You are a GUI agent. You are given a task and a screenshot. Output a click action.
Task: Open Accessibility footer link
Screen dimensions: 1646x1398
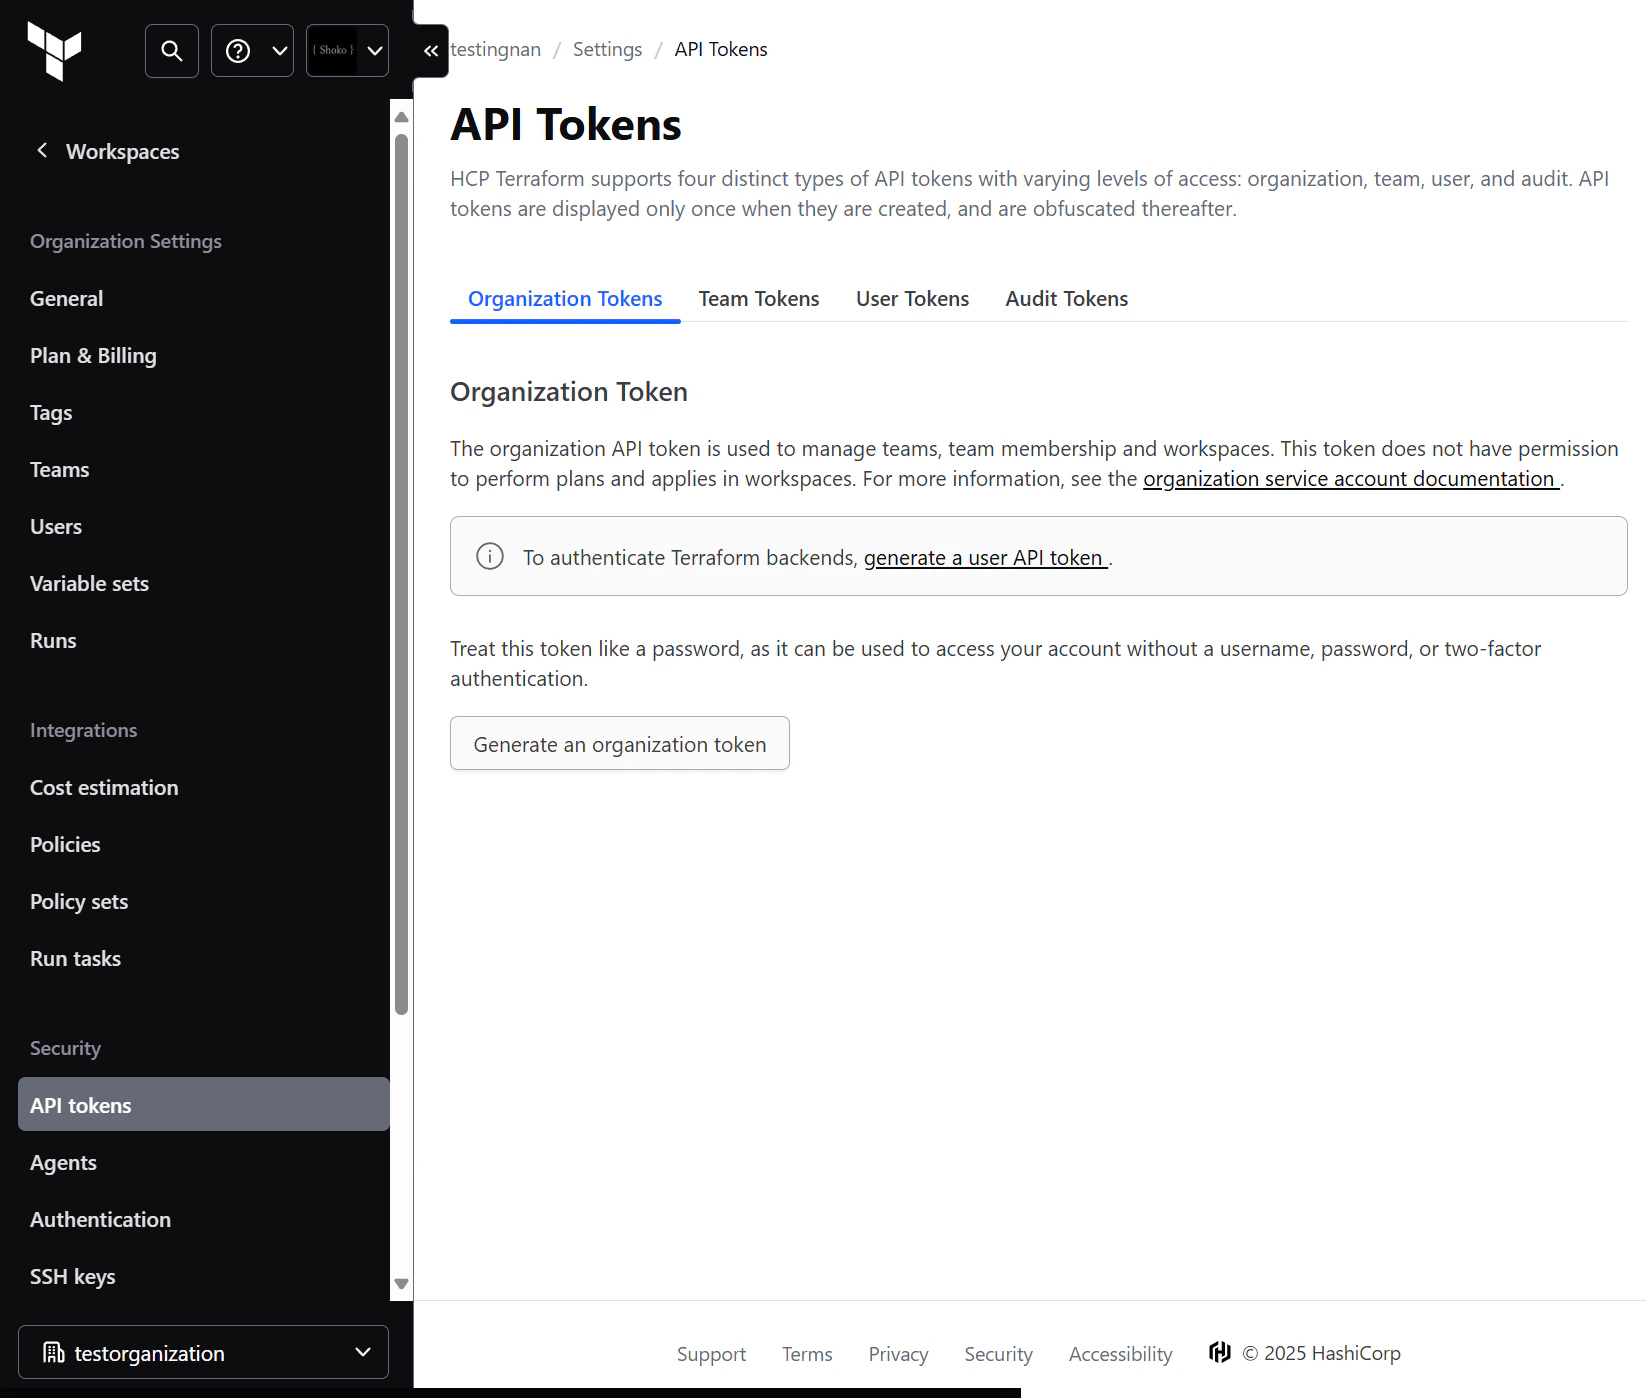click(x=1120, y=1354)
